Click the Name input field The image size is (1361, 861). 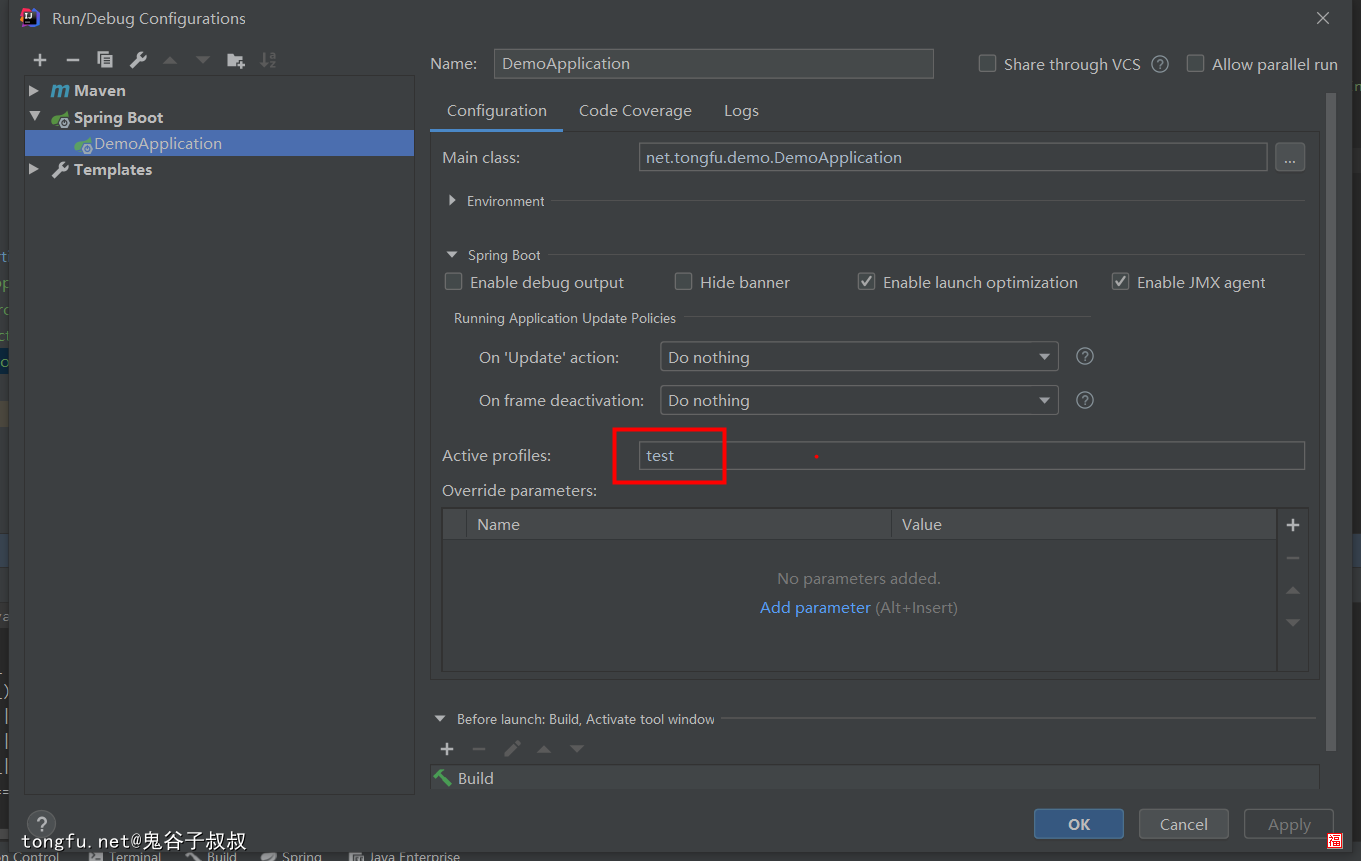coord(714,63)
